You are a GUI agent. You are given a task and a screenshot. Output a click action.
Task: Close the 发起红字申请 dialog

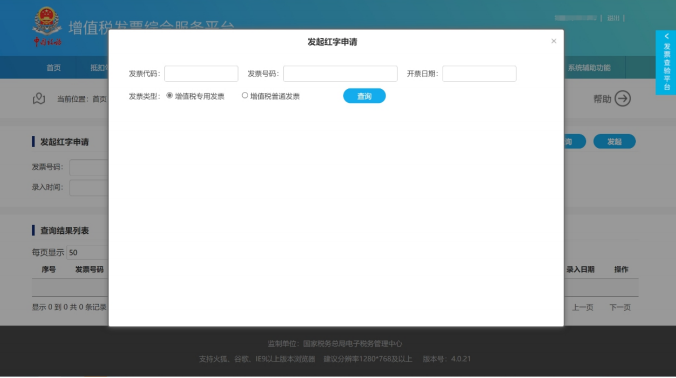click(554, 41)
